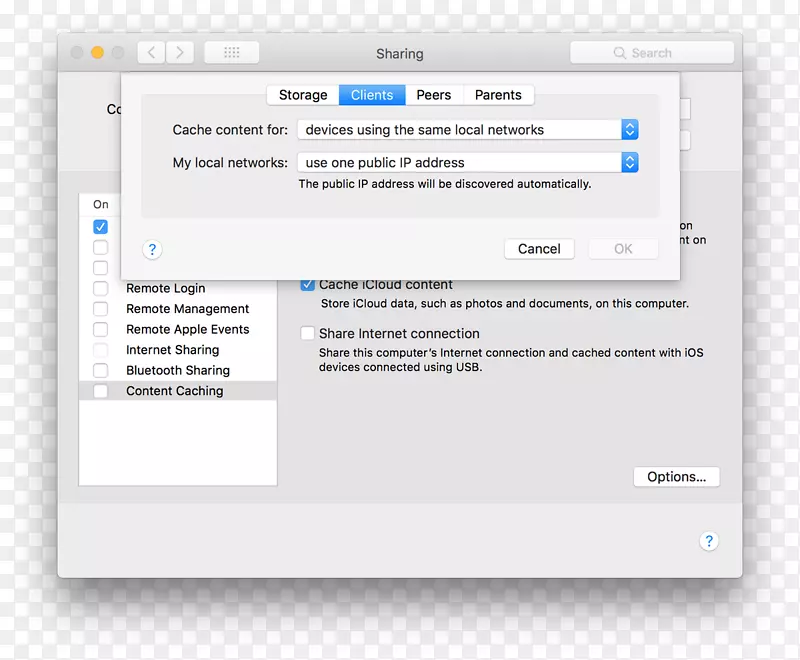Click the help button at window bottom right
The image size is (800, 660).
point(708,541)
